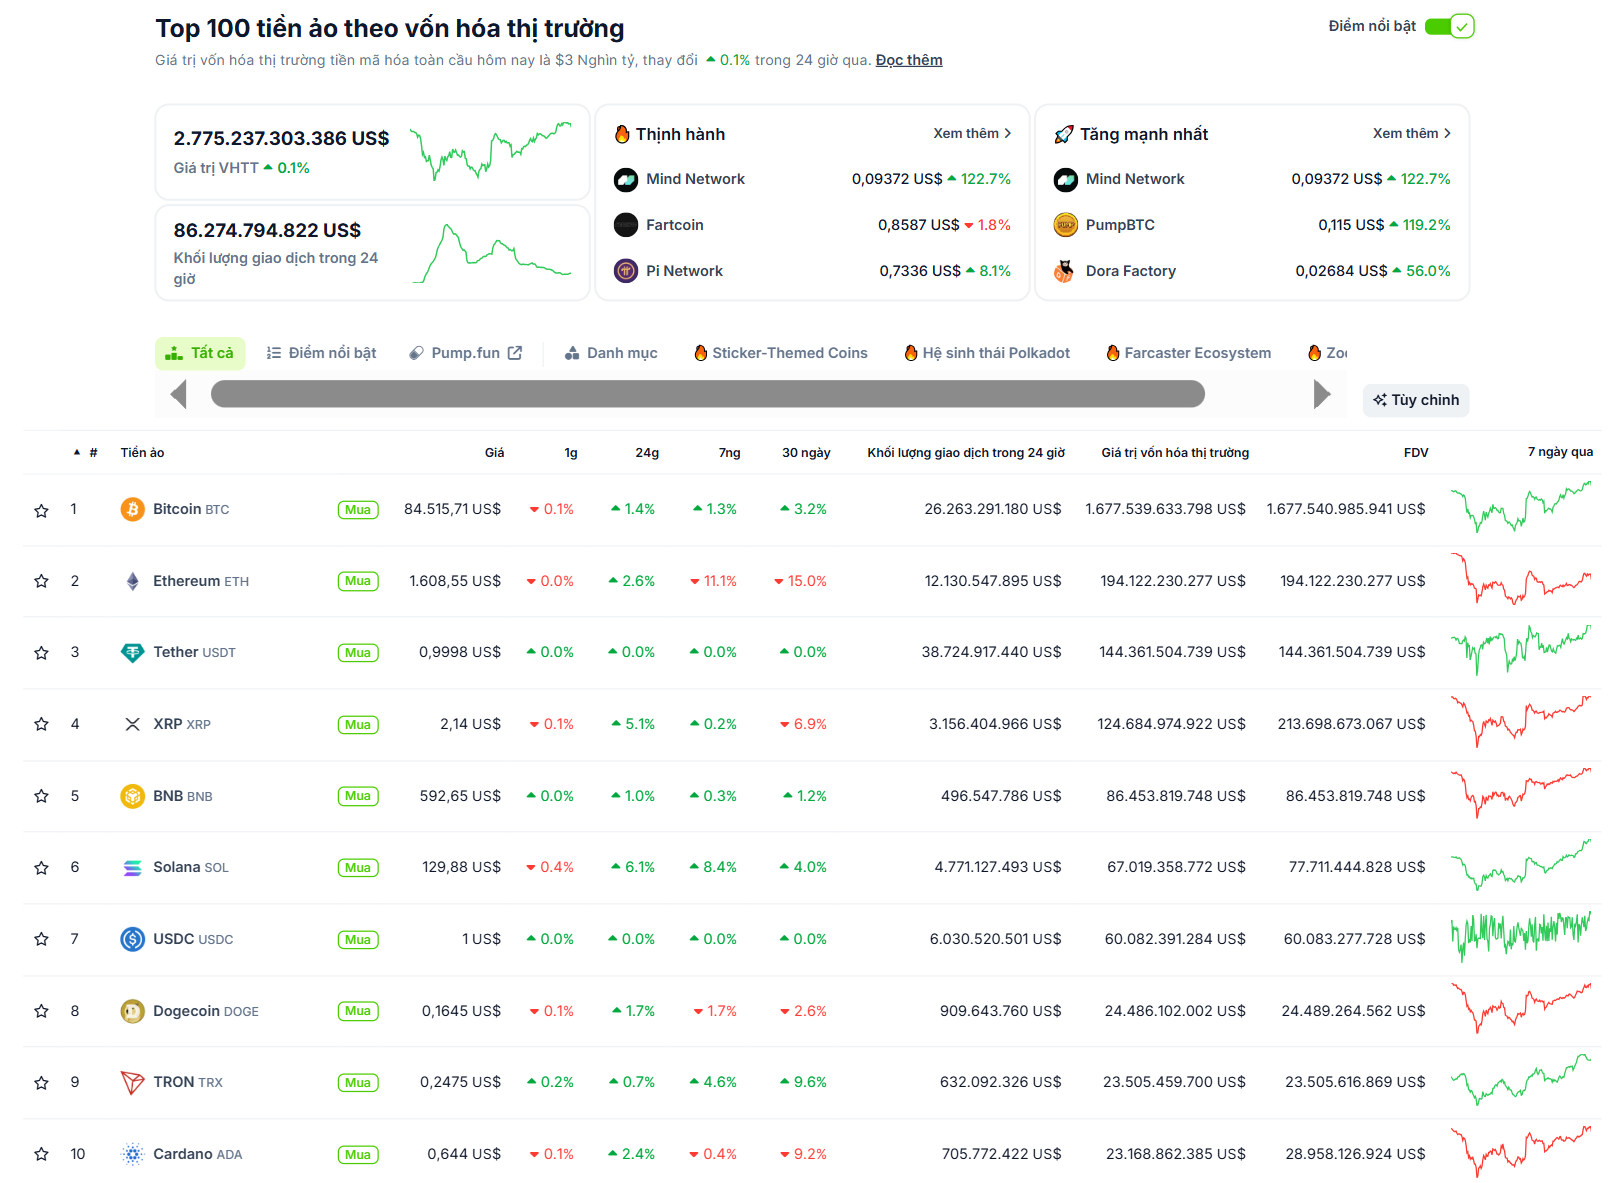Sort by 30 ngày column header
The height and width of the screenshot is (1183, 1611).
[x=806, y=453]
